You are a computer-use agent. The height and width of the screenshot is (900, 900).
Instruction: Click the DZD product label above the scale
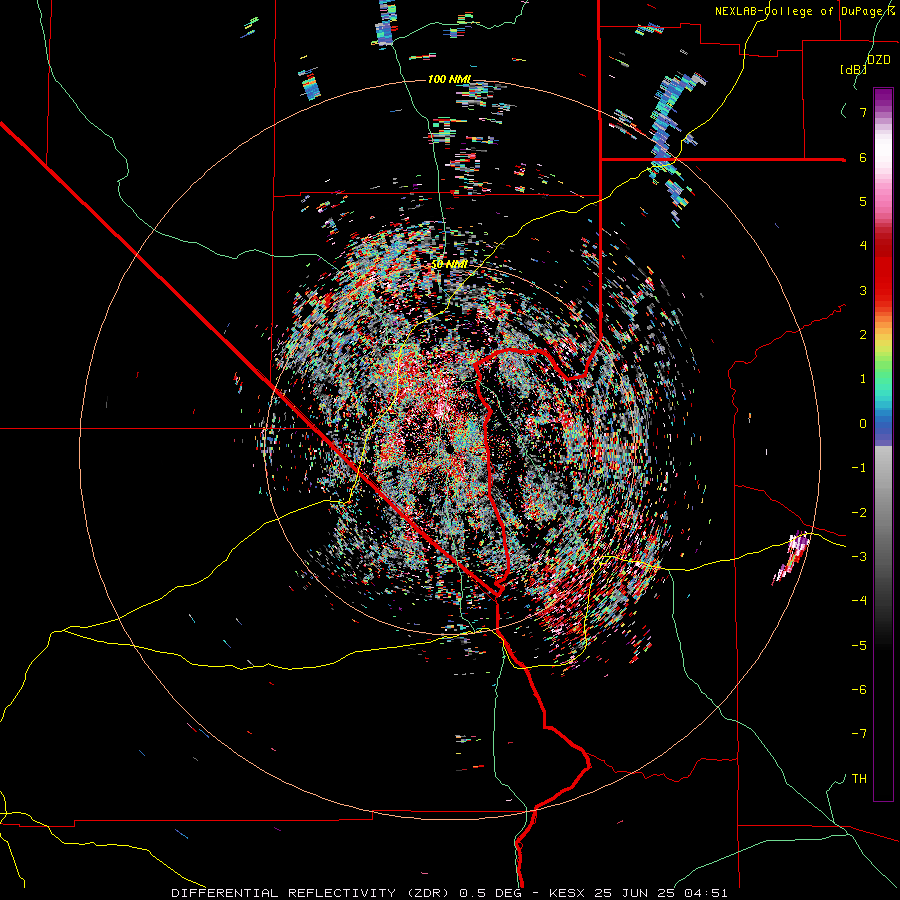click(x=879, y=60)
